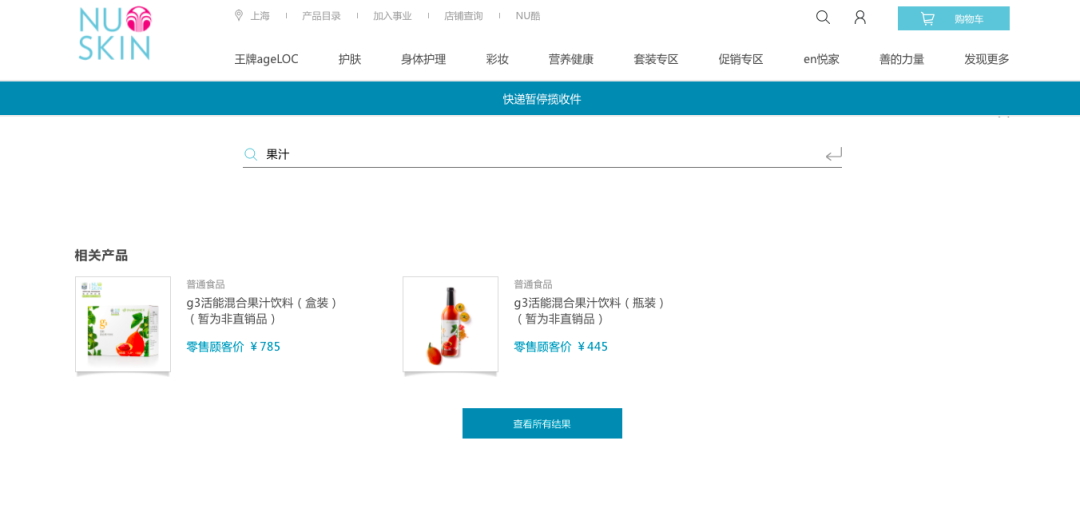
Task: Open the NU酷 link
Action: pos(528,16)
